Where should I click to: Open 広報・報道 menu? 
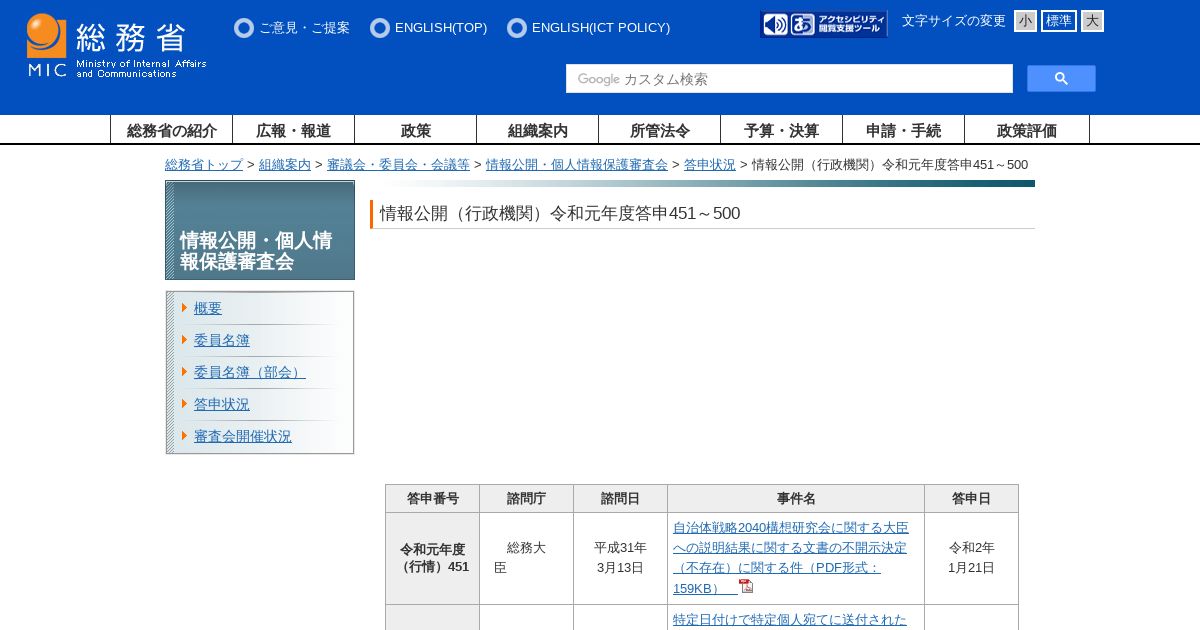pos(294,130)
